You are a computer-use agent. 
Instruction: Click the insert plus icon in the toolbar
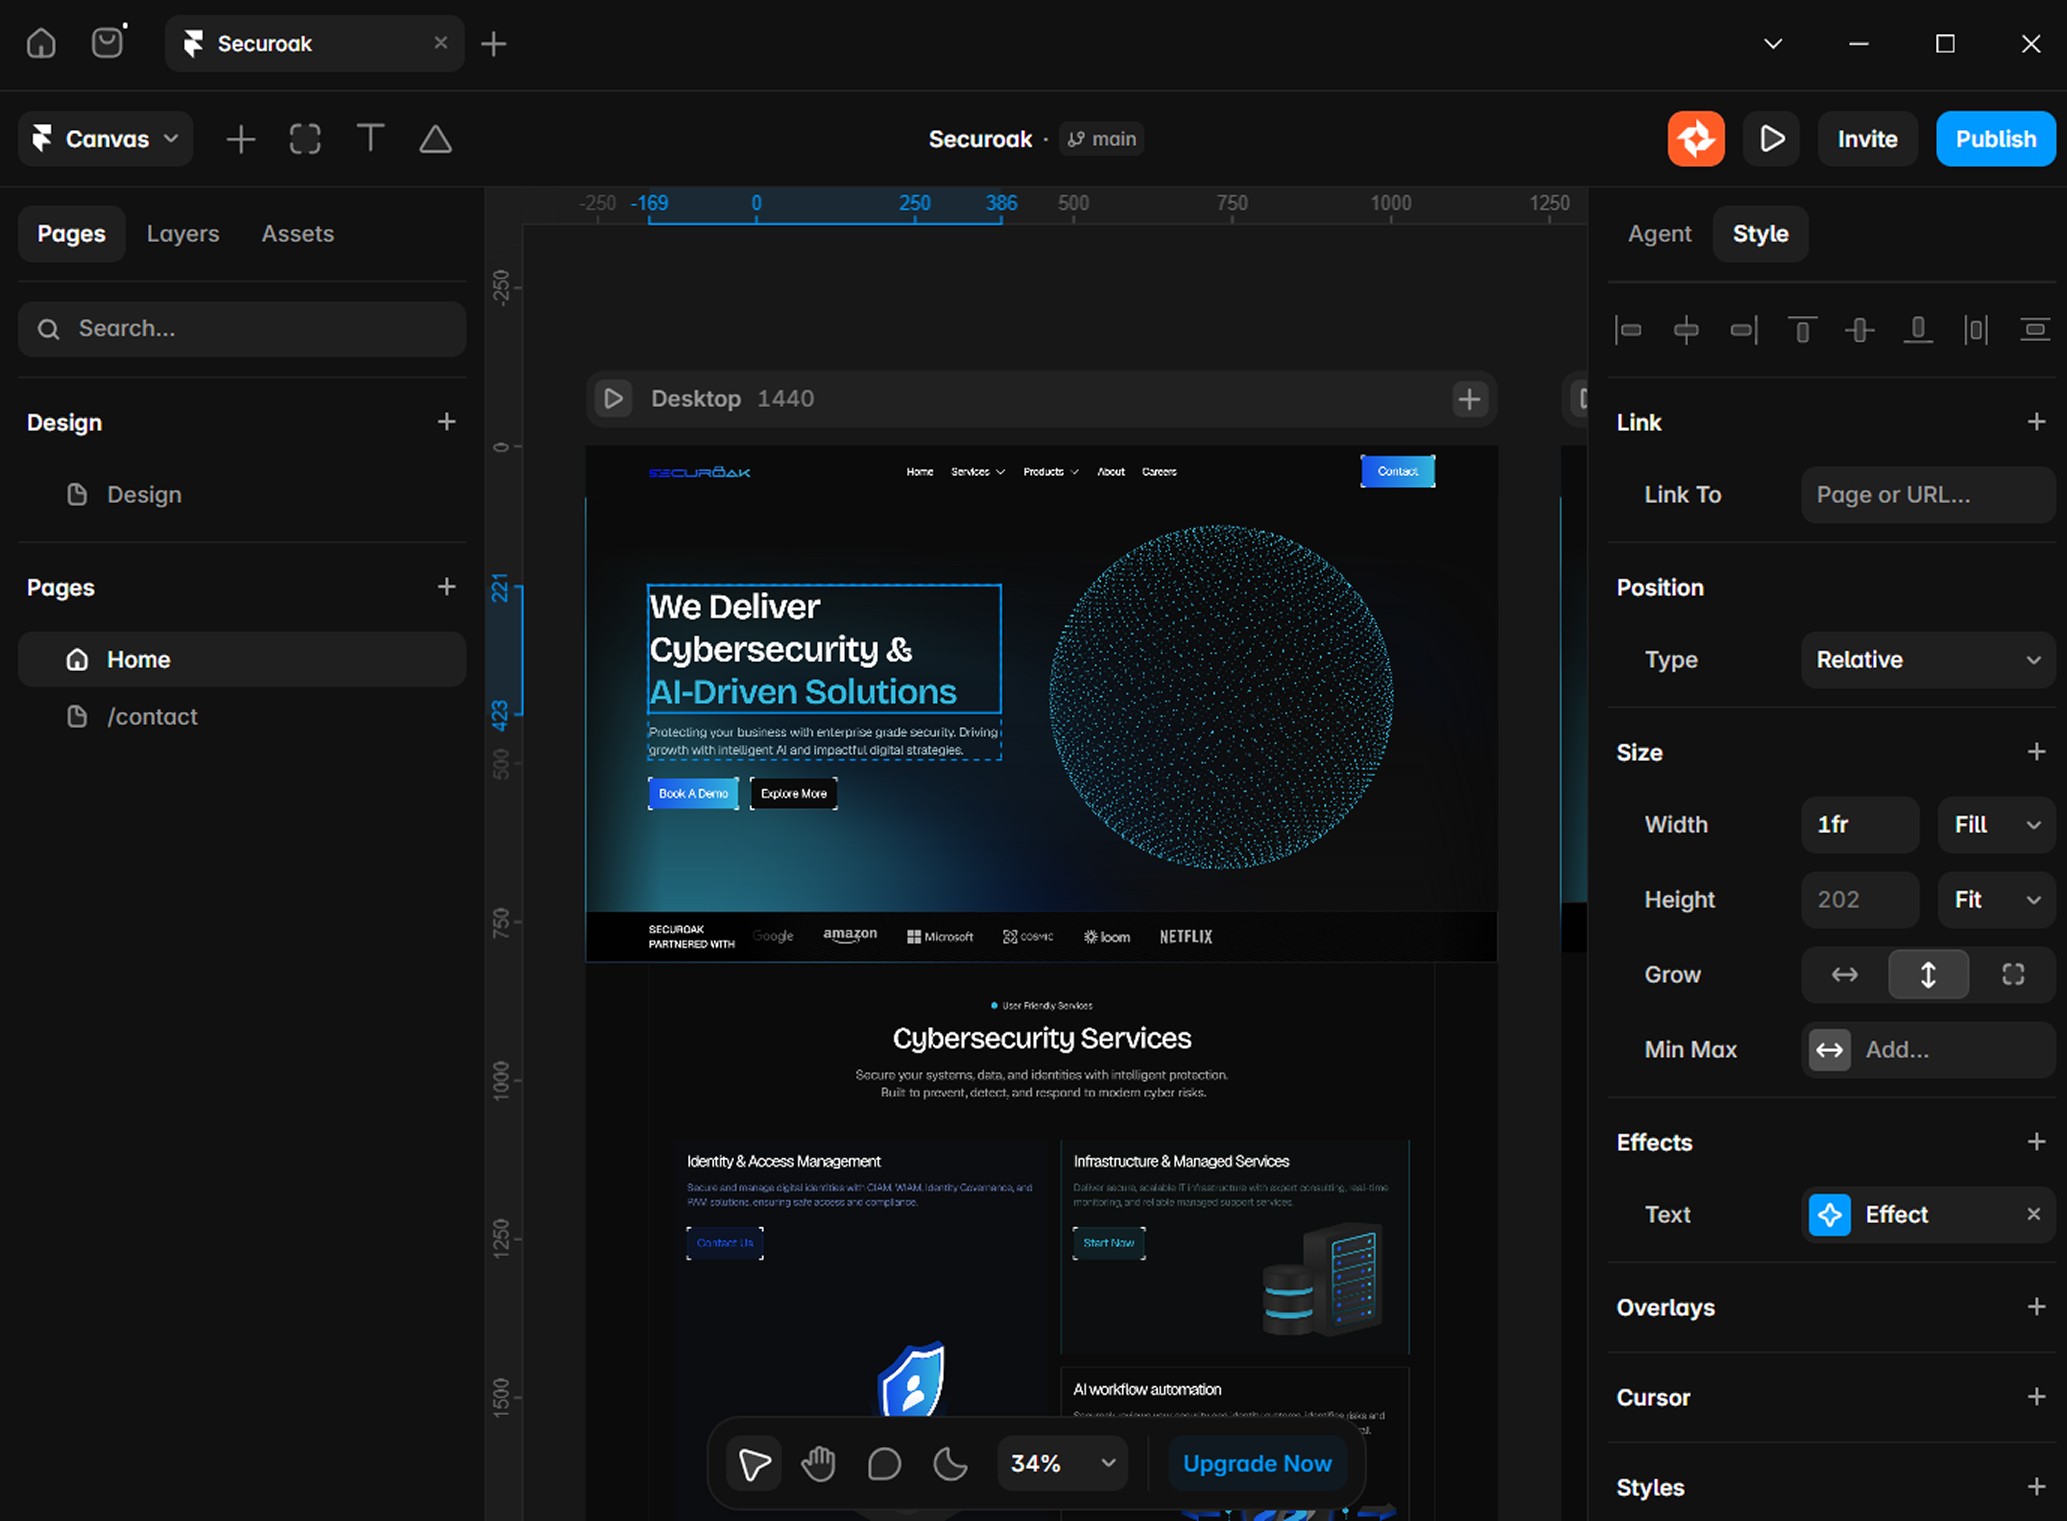pyautogui.click(x=241, y=139)
